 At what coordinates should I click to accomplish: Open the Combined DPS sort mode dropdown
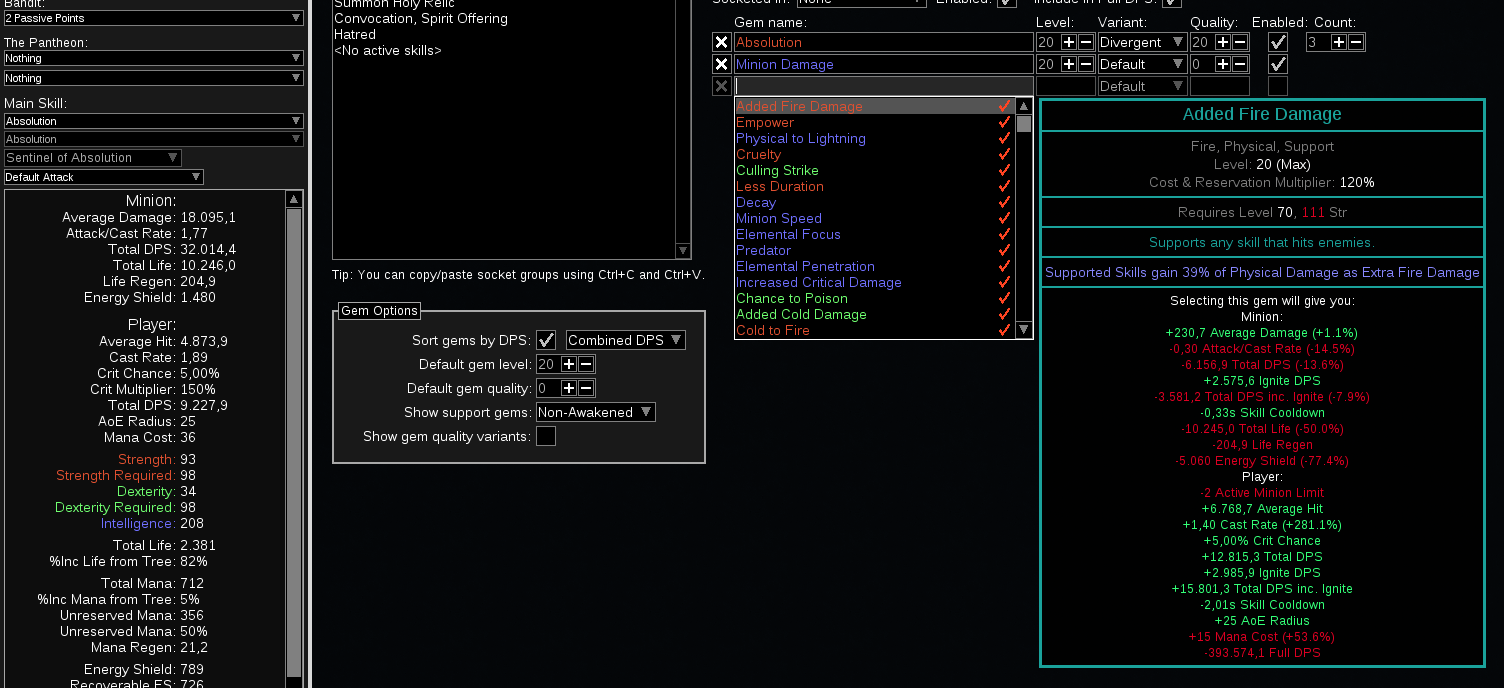tap(626, 340)
